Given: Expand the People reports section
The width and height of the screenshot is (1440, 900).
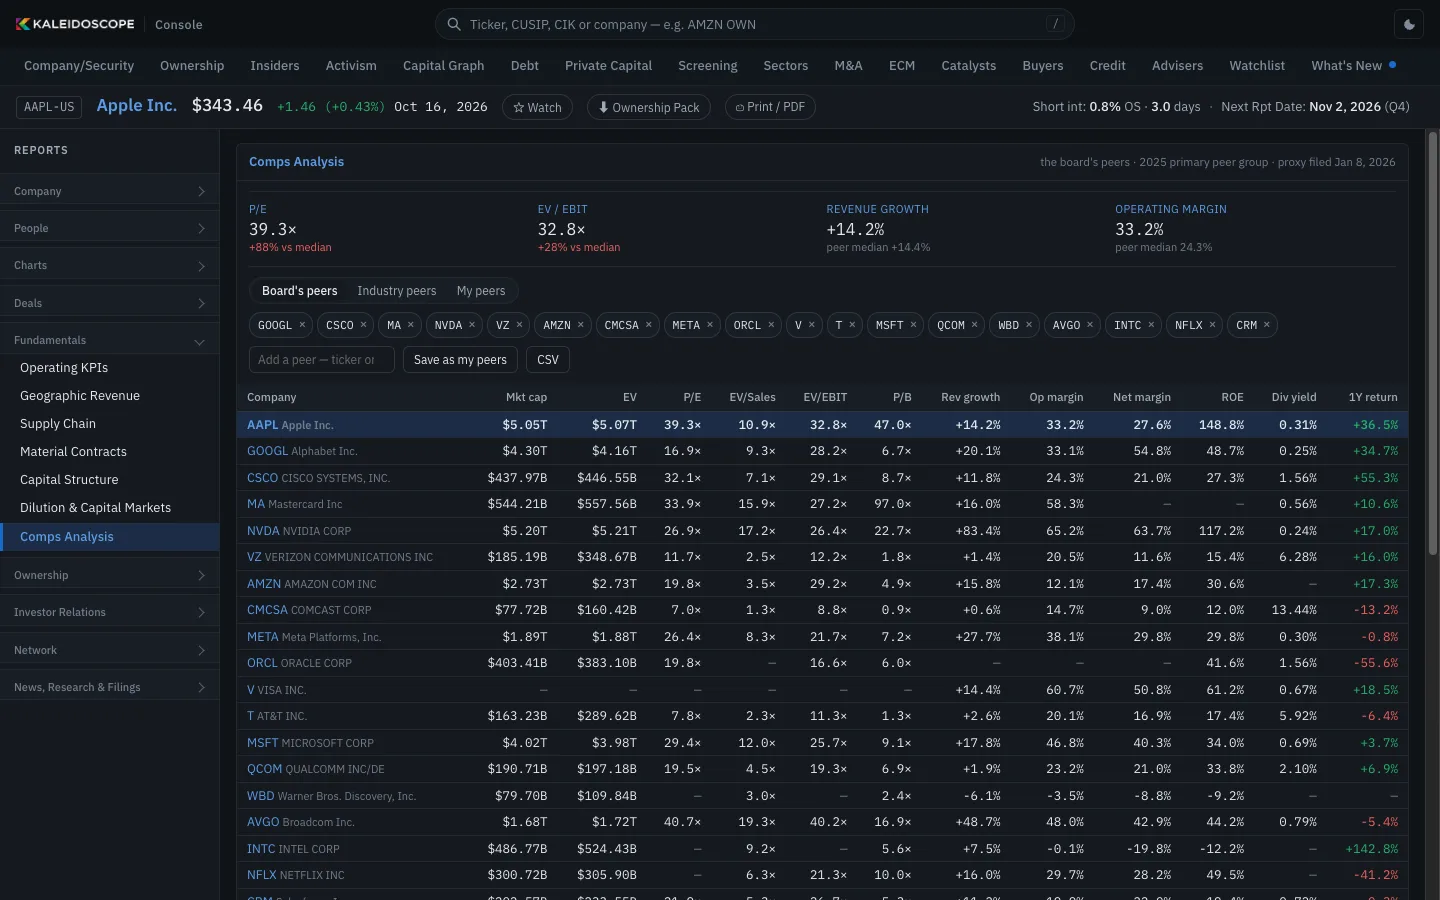Looking at the screenshot, I should pos(109,228).
